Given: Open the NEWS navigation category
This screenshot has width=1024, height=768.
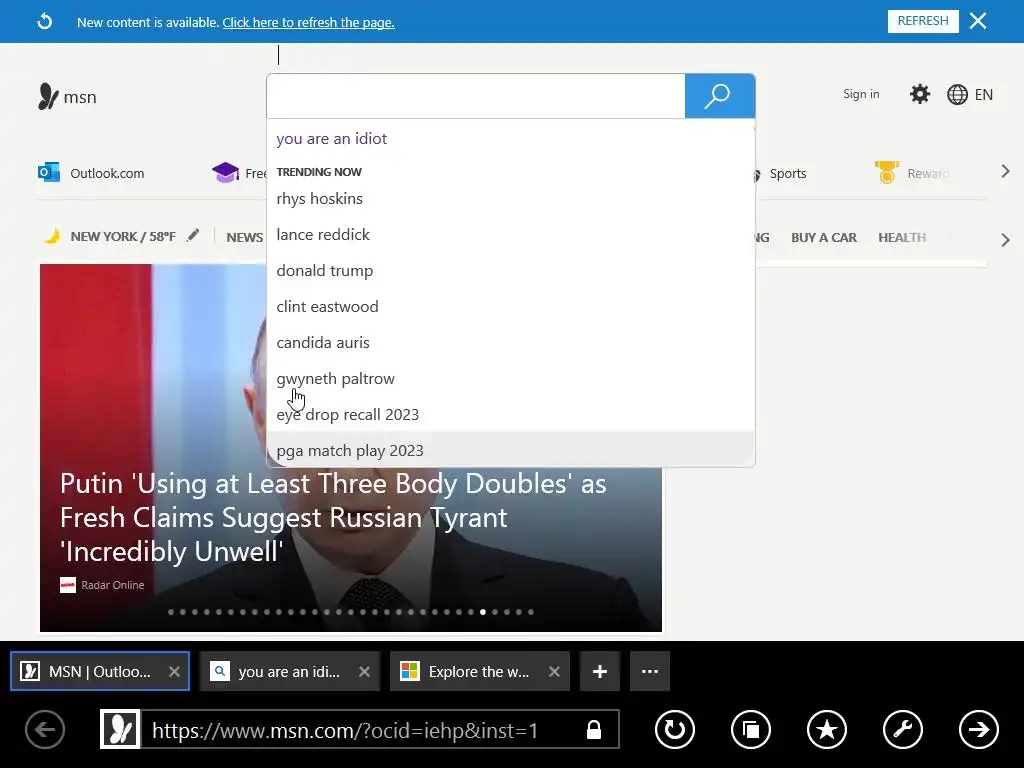Looking at the screenshot, I should coord(244,237).
